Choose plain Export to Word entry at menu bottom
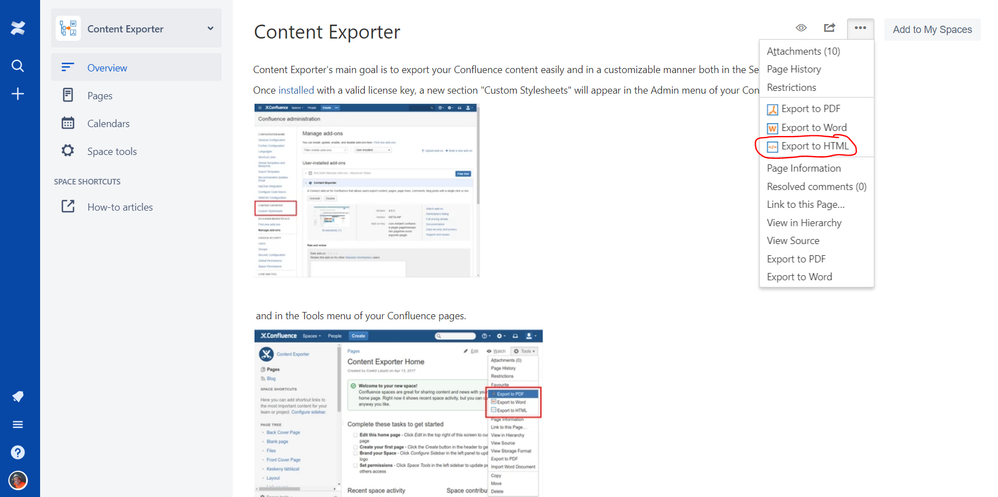Image resolution: width=998 pixels, height=497 pixels. pos(817,277)
